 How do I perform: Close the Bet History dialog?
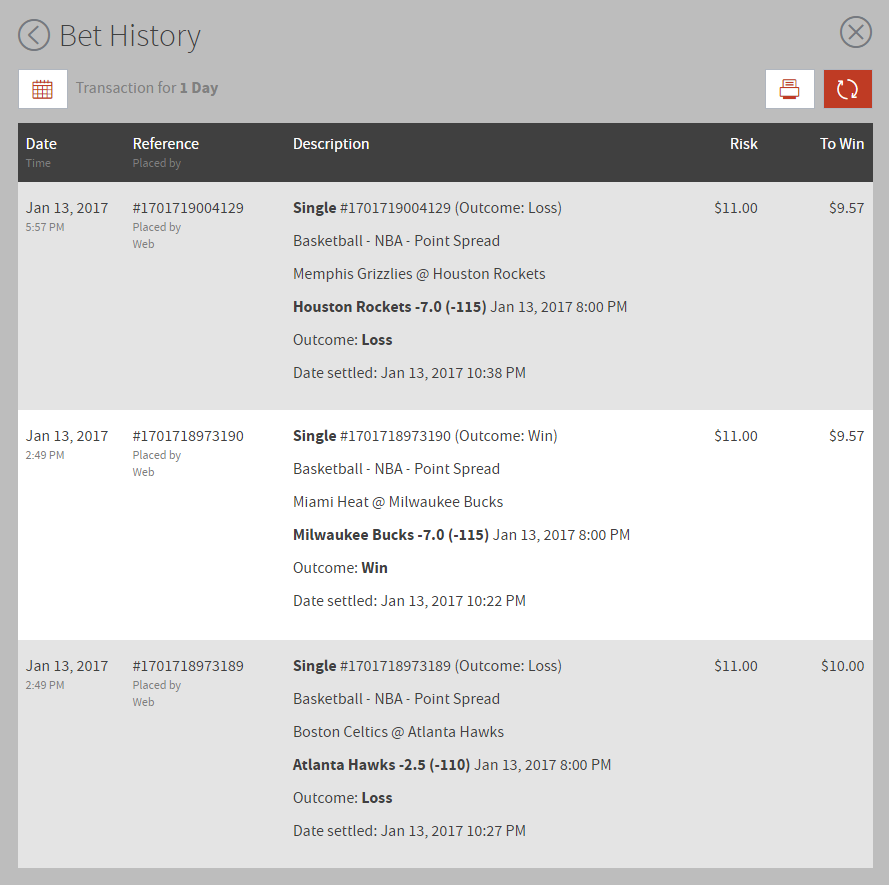click(856, 33)
